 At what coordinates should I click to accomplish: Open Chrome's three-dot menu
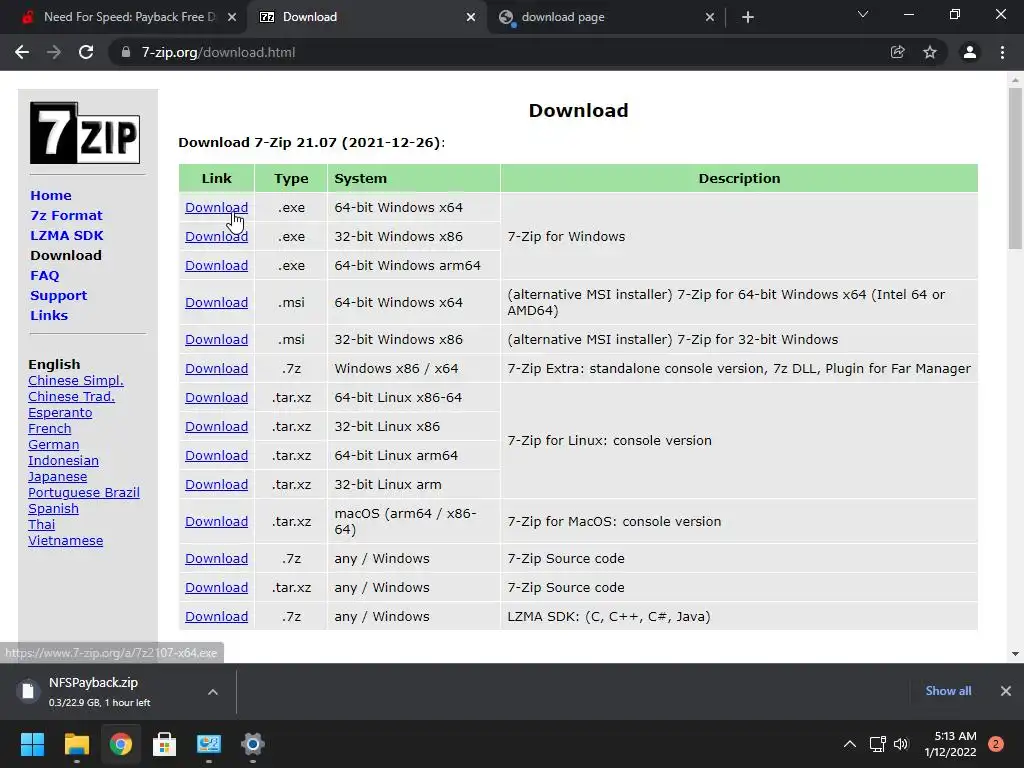pyautogui.click(x=1002, y=52)
